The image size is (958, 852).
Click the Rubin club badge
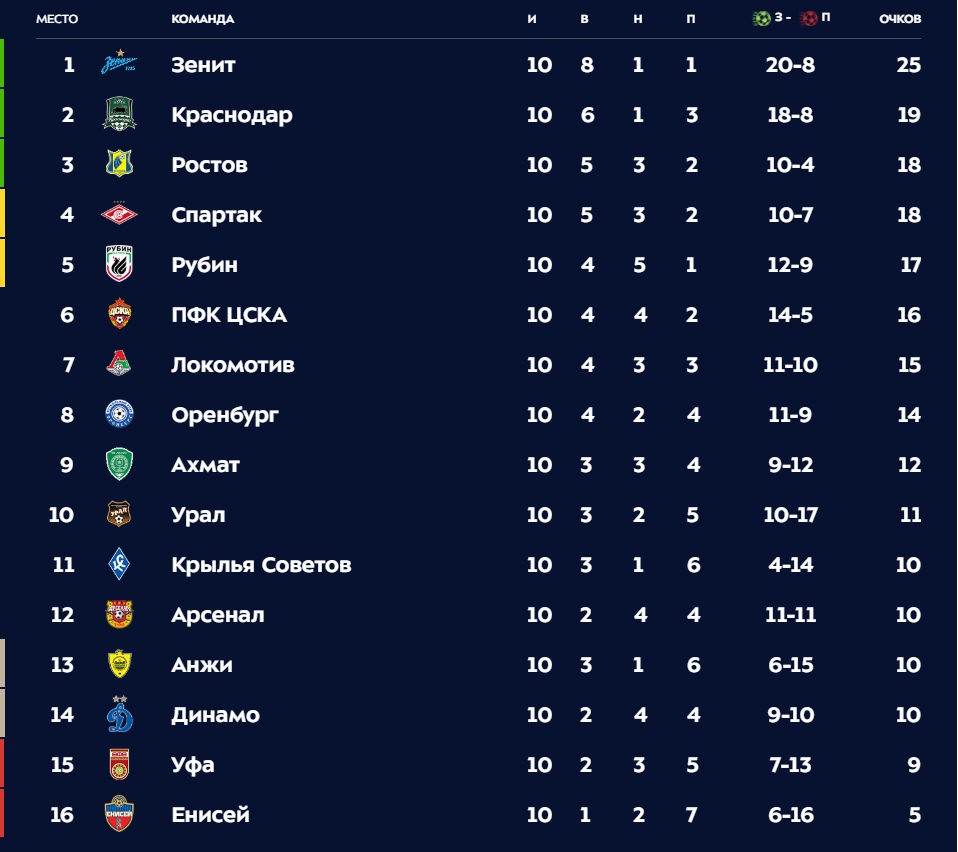click(x=120, y=265)
